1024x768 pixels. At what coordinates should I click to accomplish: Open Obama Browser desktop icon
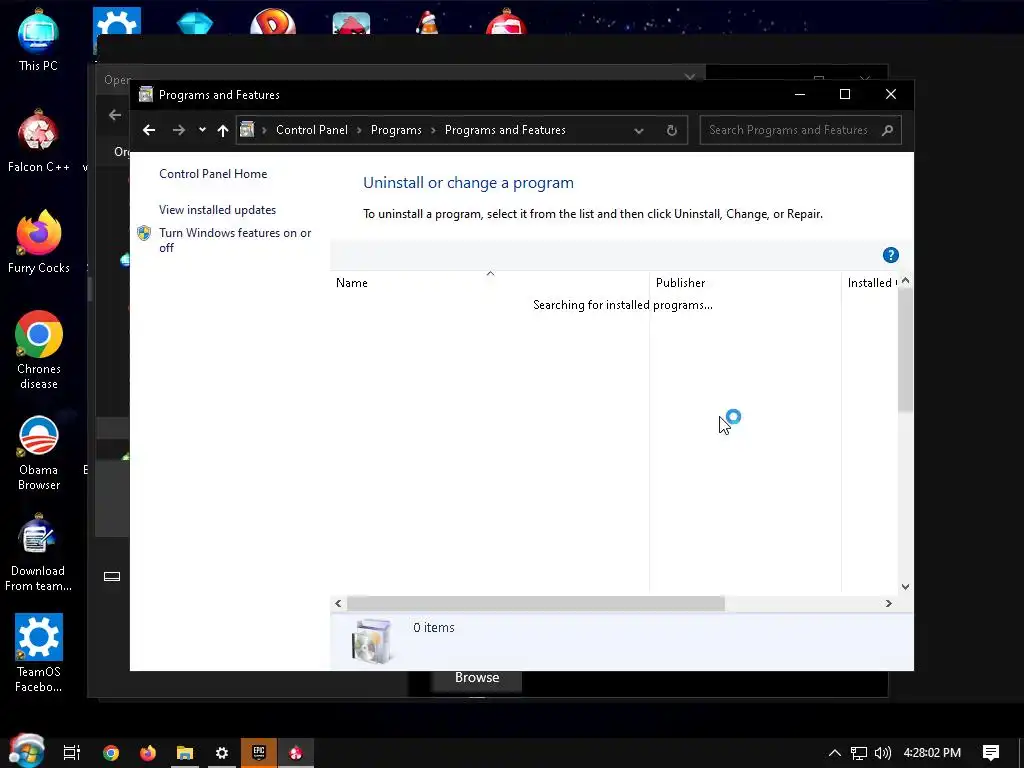point(39,453)
